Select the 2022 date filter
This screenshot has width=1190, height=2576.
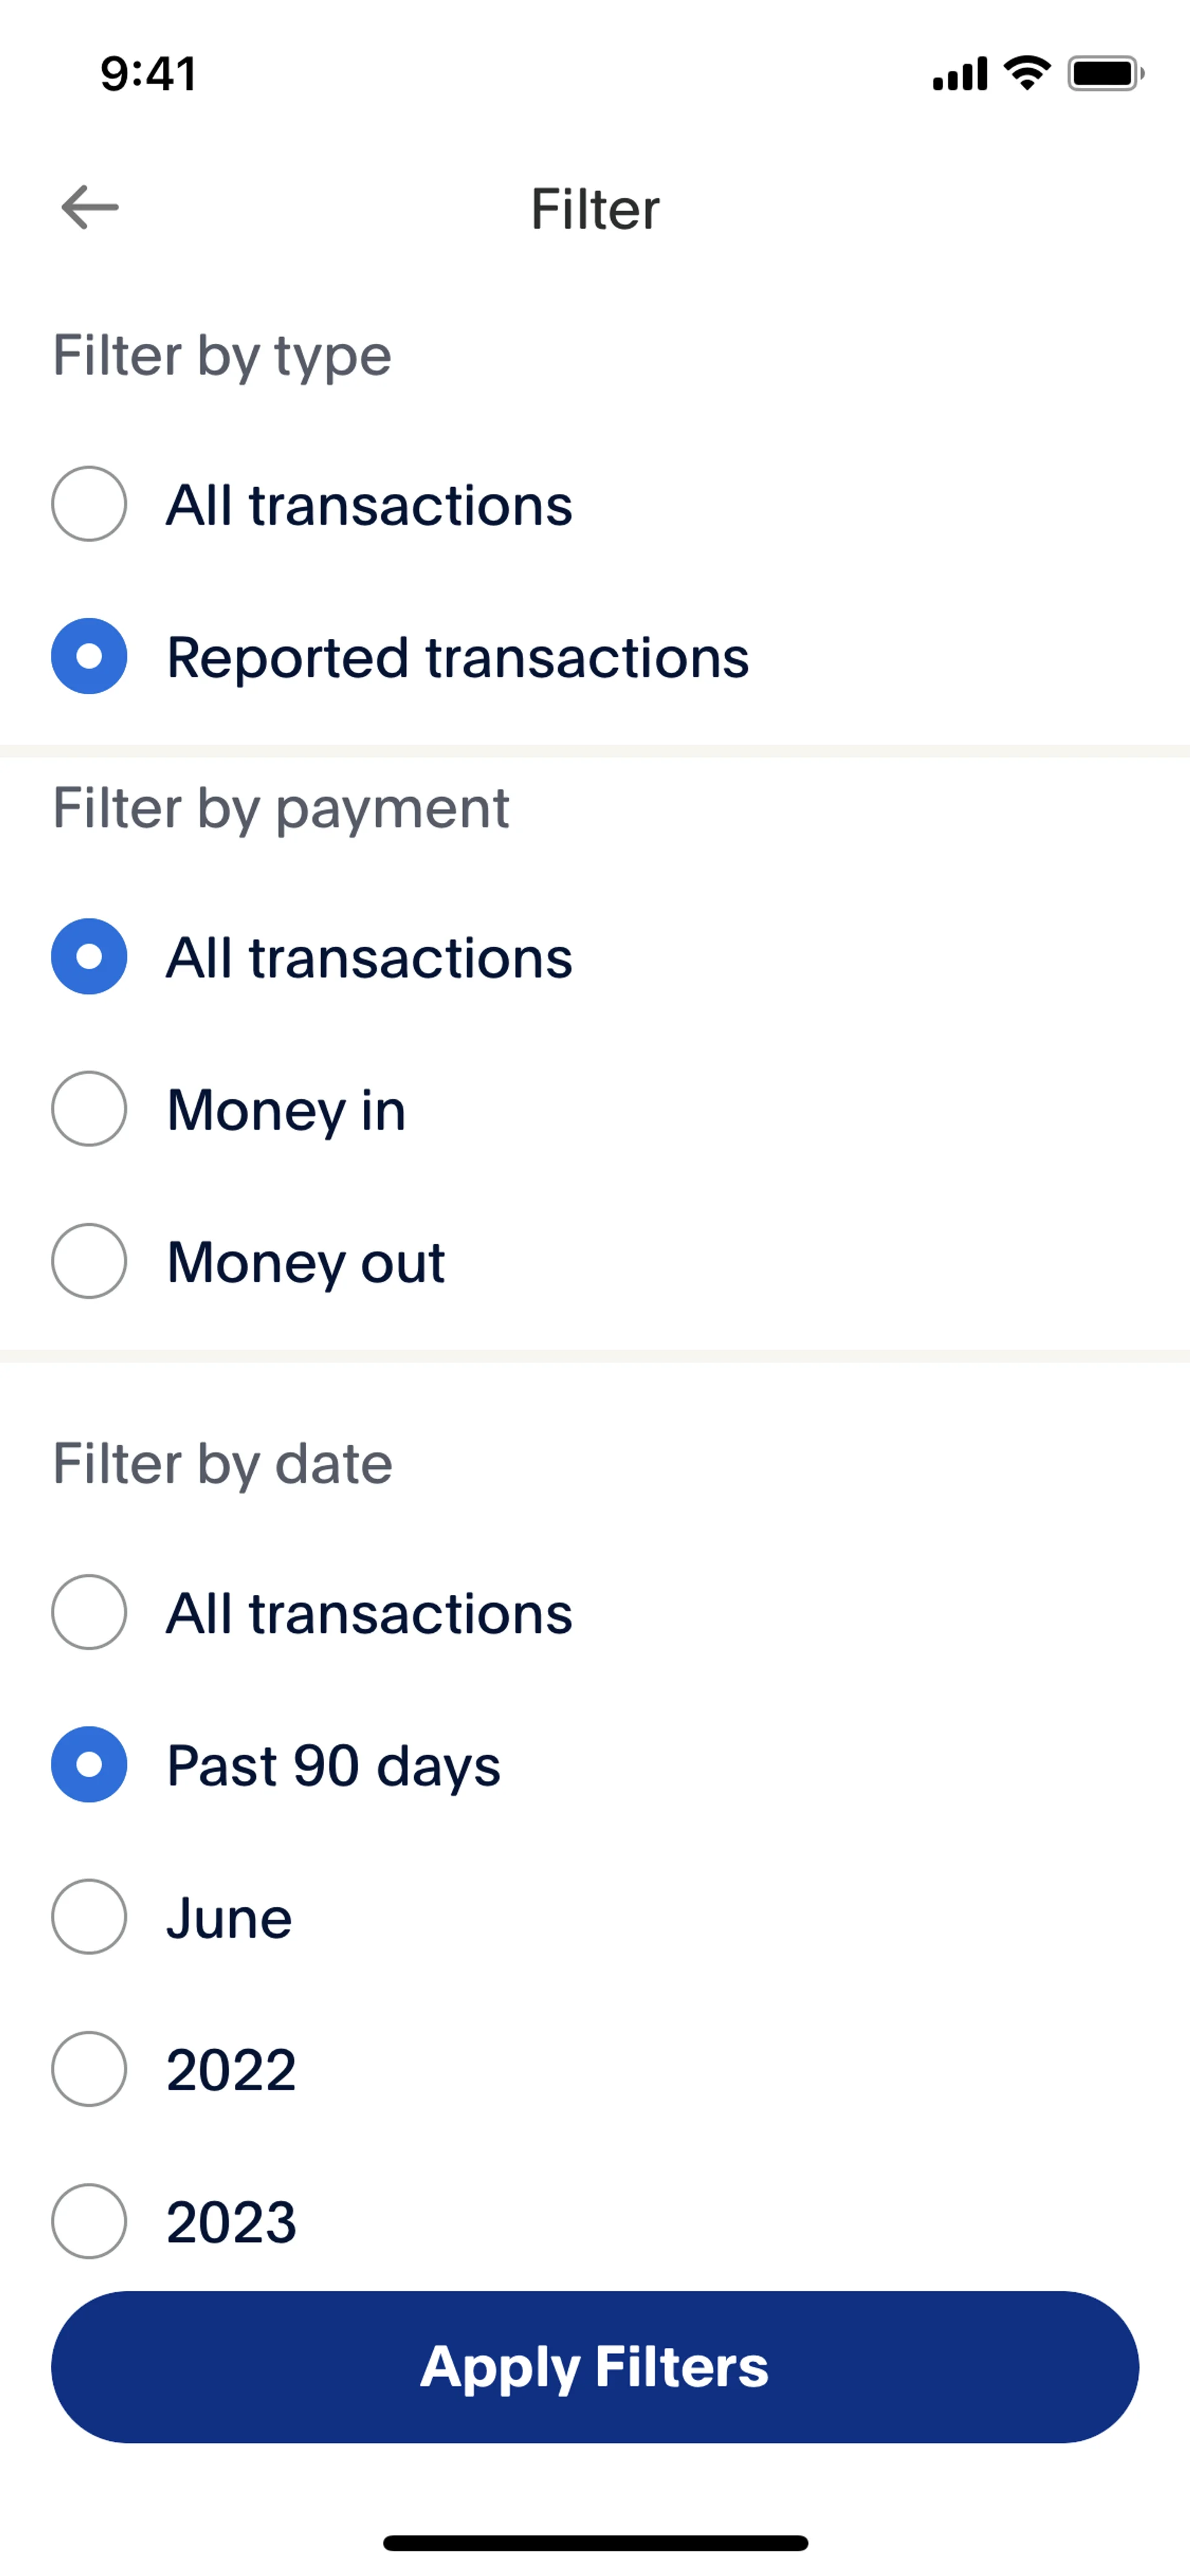point(89,2069)
